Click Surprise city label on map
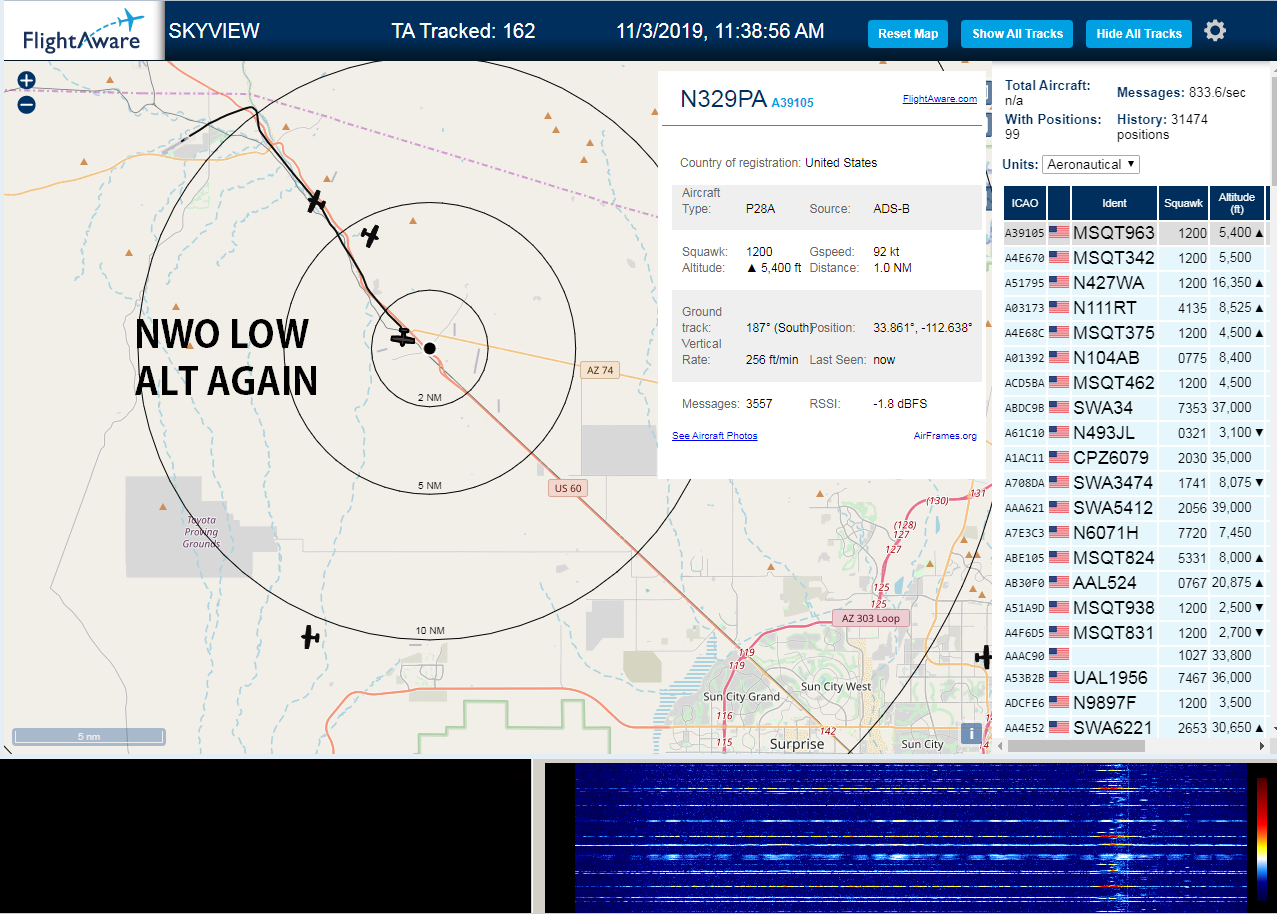This screenshot has width=1277, height=915. [x=797, y=744]
